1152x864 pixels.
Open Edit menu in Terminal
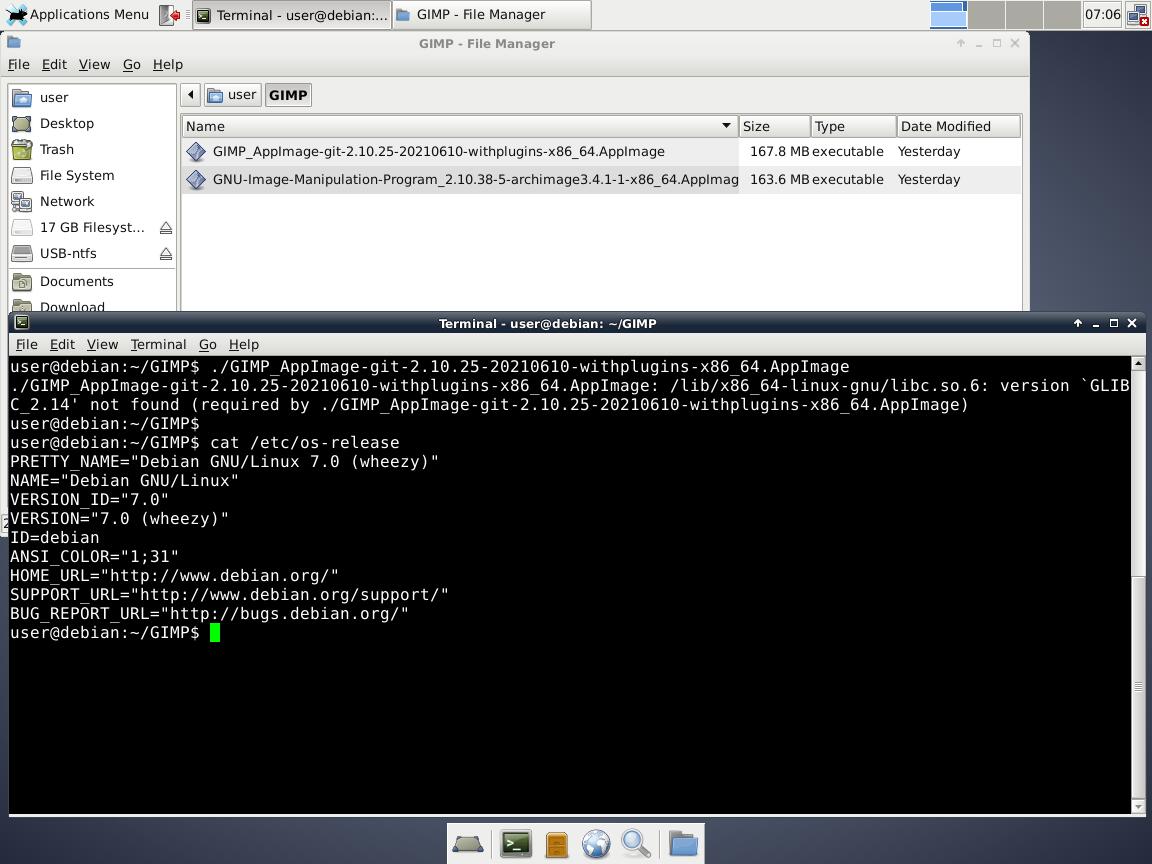pyautogui.click(x=62, y=345)
